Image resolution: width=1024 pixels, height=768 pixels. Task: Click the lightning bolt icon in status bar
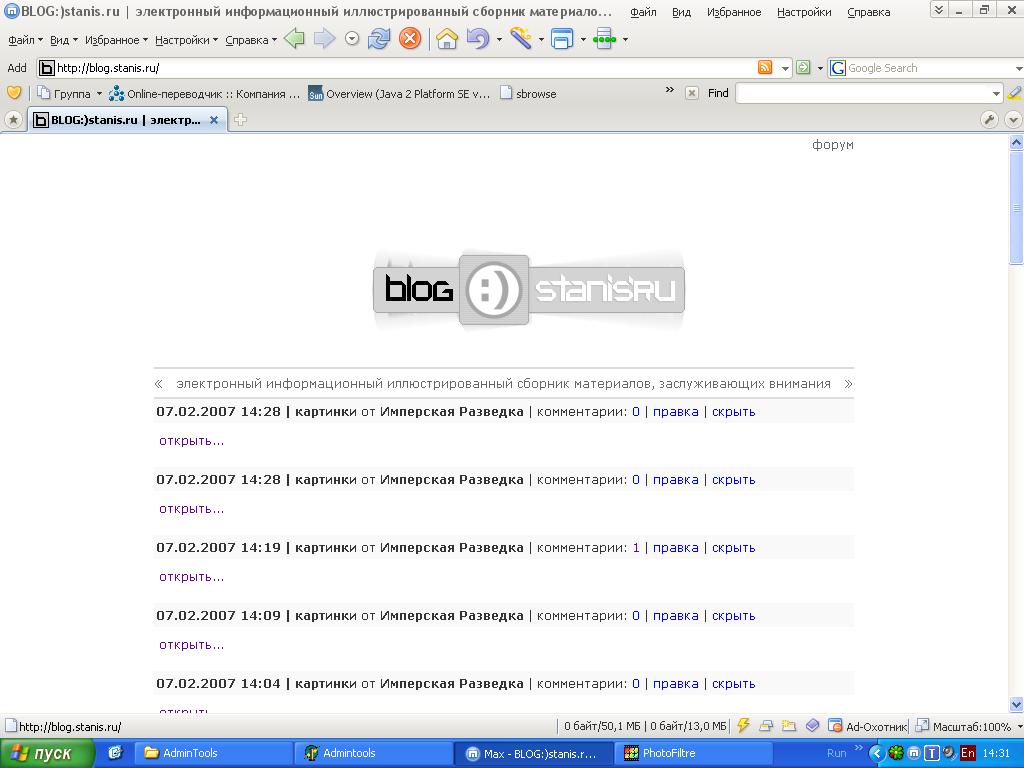743,726
